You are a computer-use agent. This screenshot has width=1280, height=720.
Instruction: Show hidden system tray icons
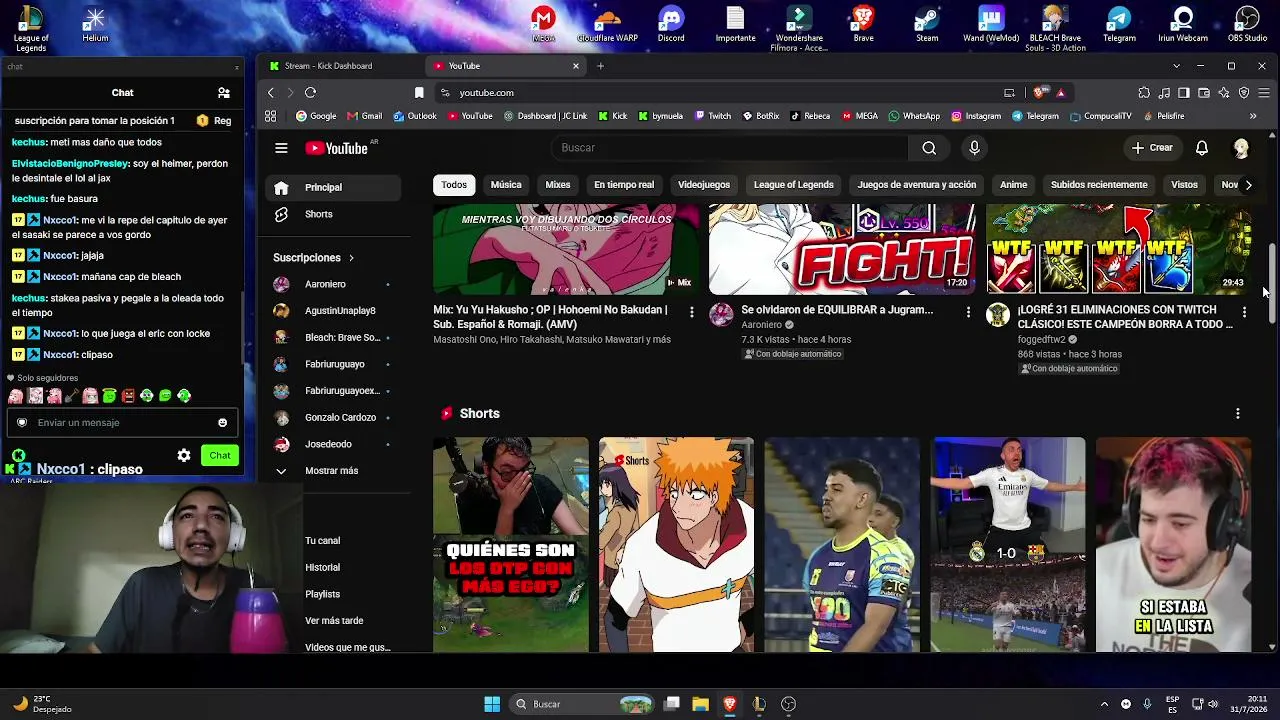click(1104, 704)
